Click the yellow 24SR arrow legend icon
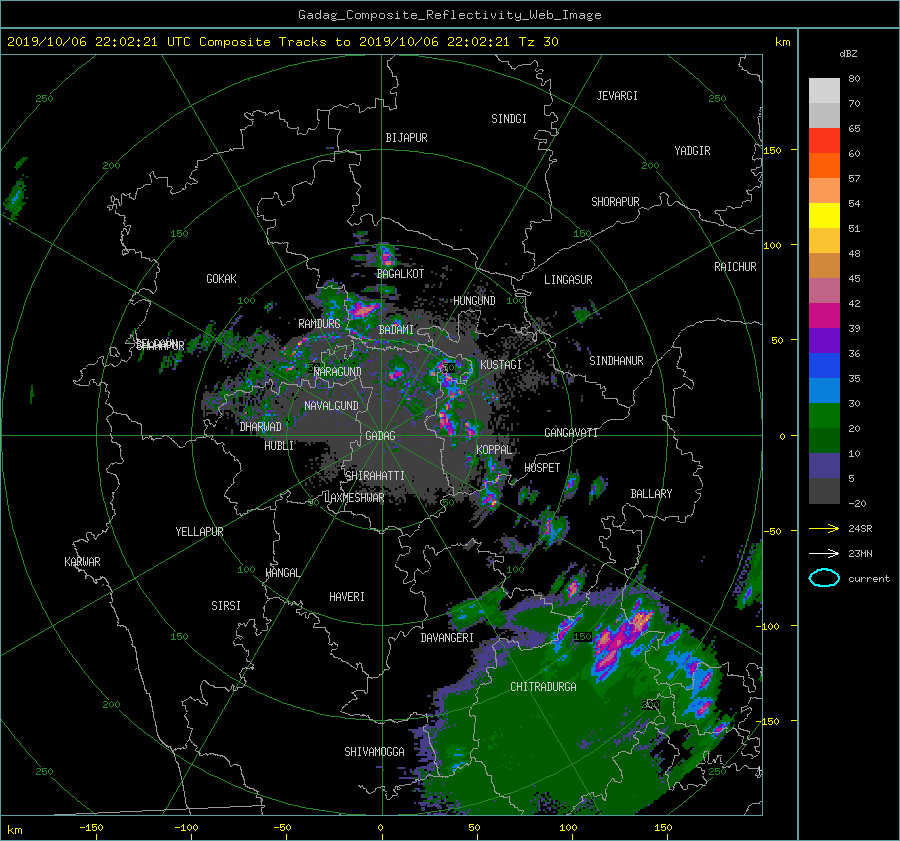 tap(824, 528)
